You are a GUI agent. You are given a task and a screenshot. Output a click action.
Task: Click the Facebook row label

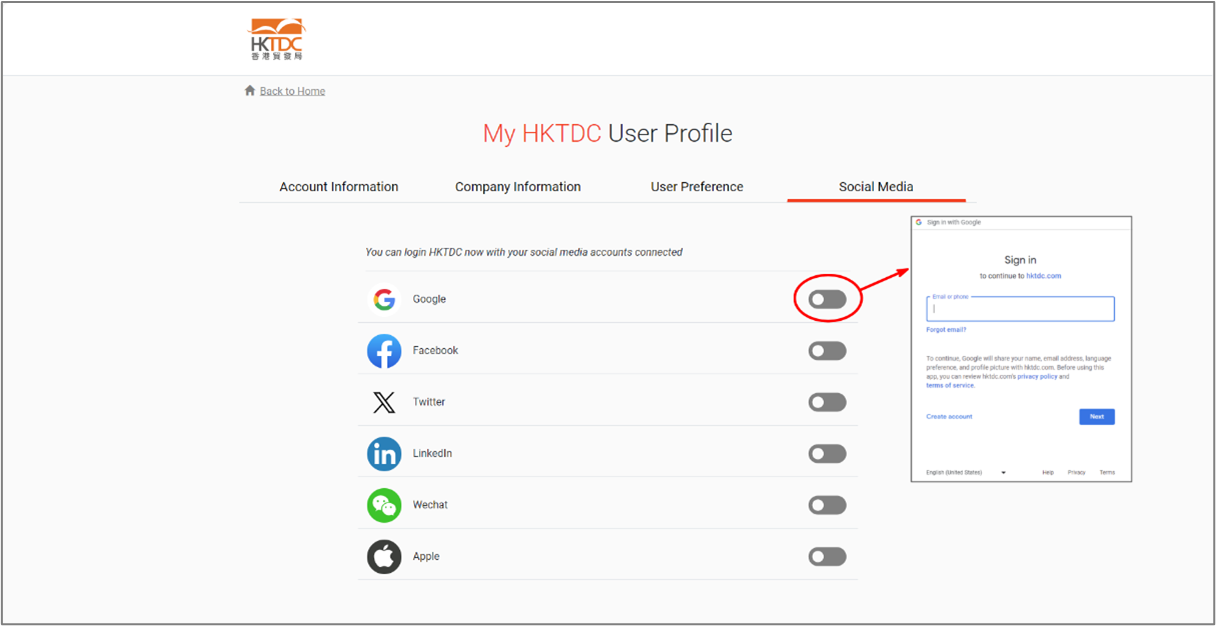tap(435, 351)
